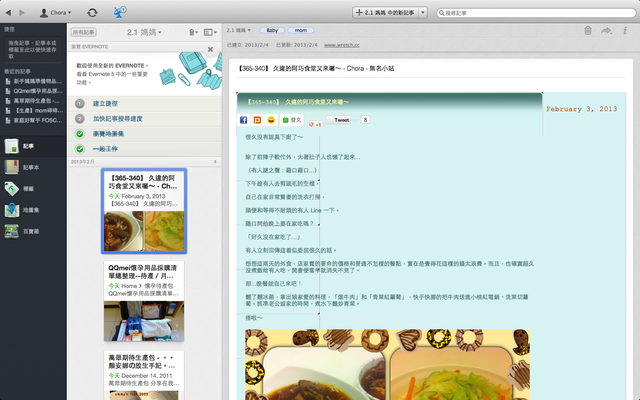
Task: Select the QQmei懷孕用品採購清單 note card
Action: click(144, 301)
